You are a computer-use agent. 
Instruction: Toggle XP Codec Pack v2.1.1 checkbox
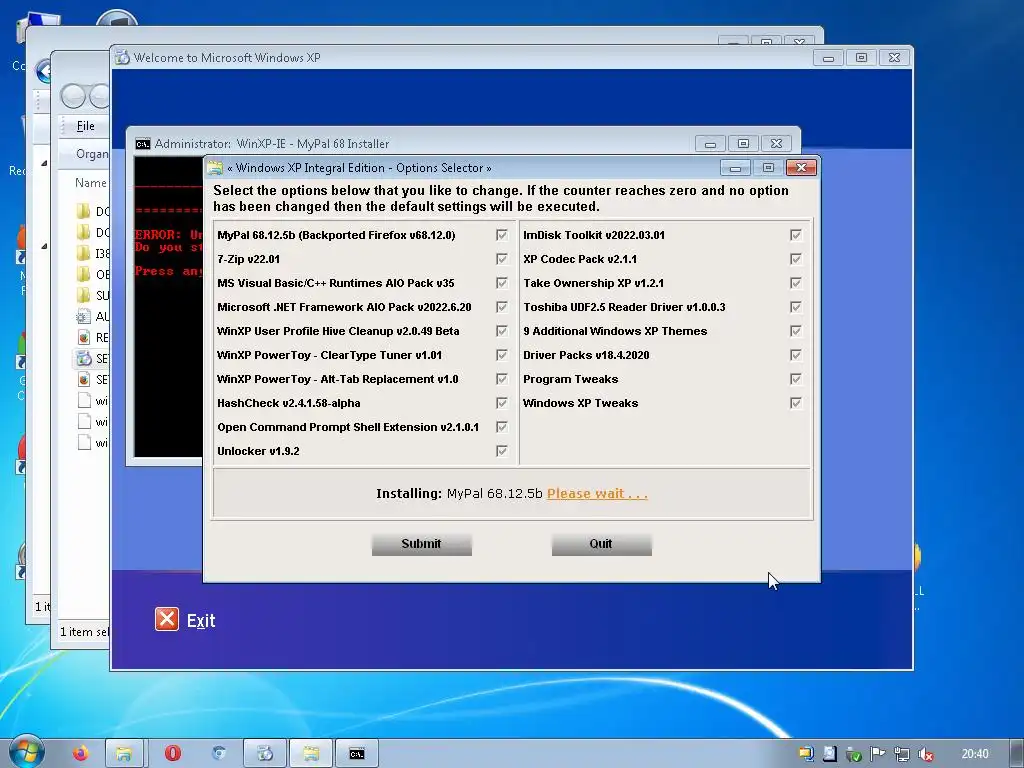(x=795, y=259)
